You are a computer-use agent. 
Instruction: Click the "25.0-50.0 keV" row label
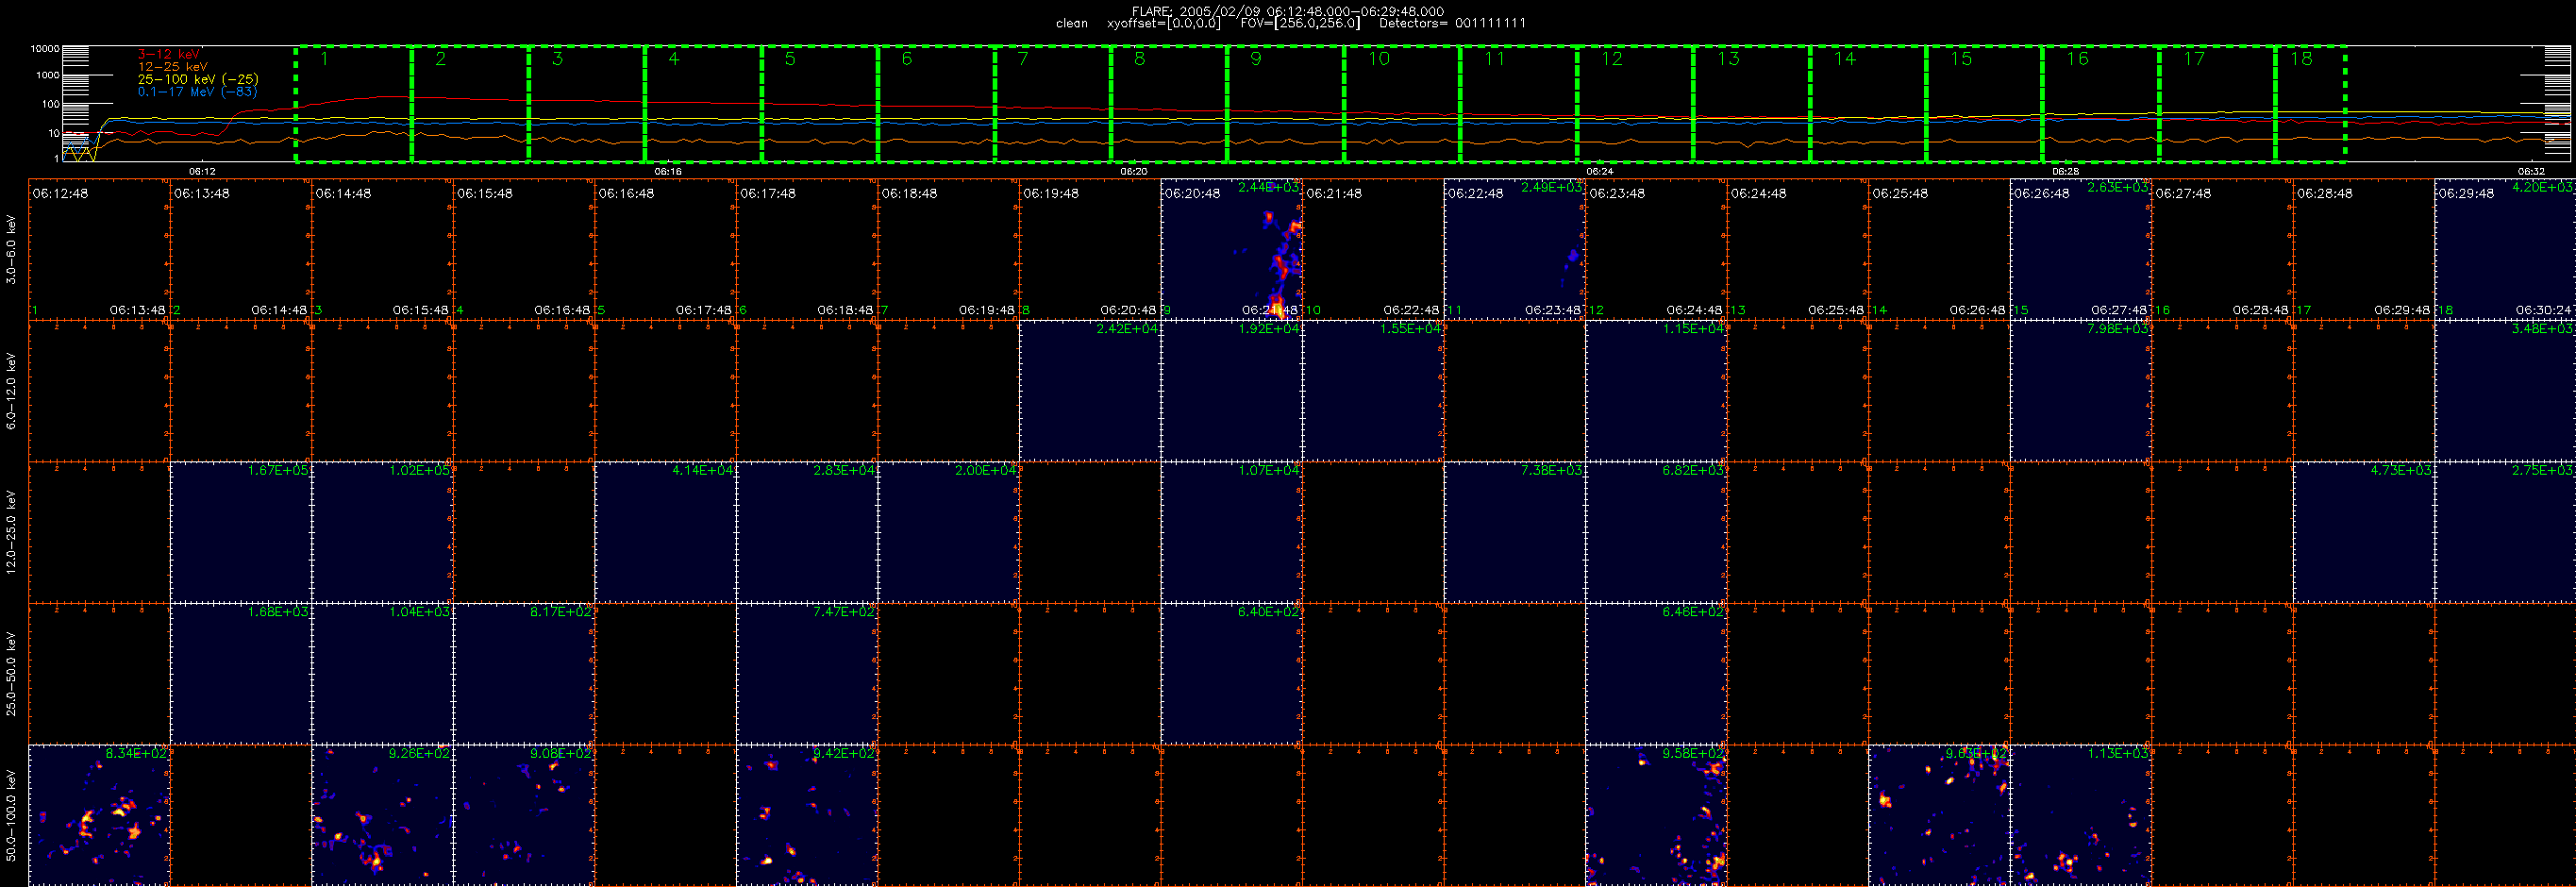11,674
